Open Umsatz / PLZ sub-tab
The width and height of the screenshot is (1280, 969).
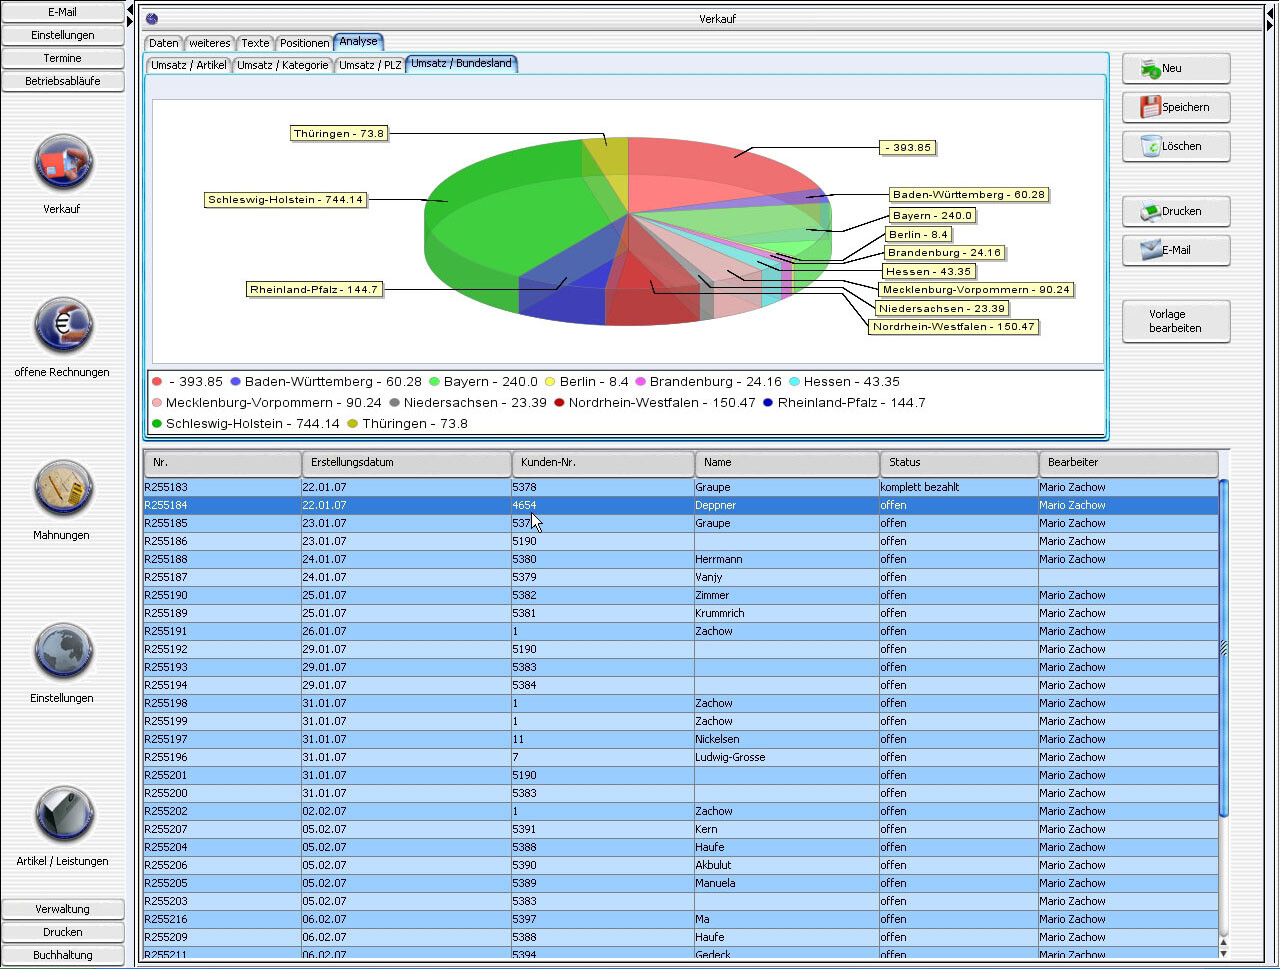point(370,65)
